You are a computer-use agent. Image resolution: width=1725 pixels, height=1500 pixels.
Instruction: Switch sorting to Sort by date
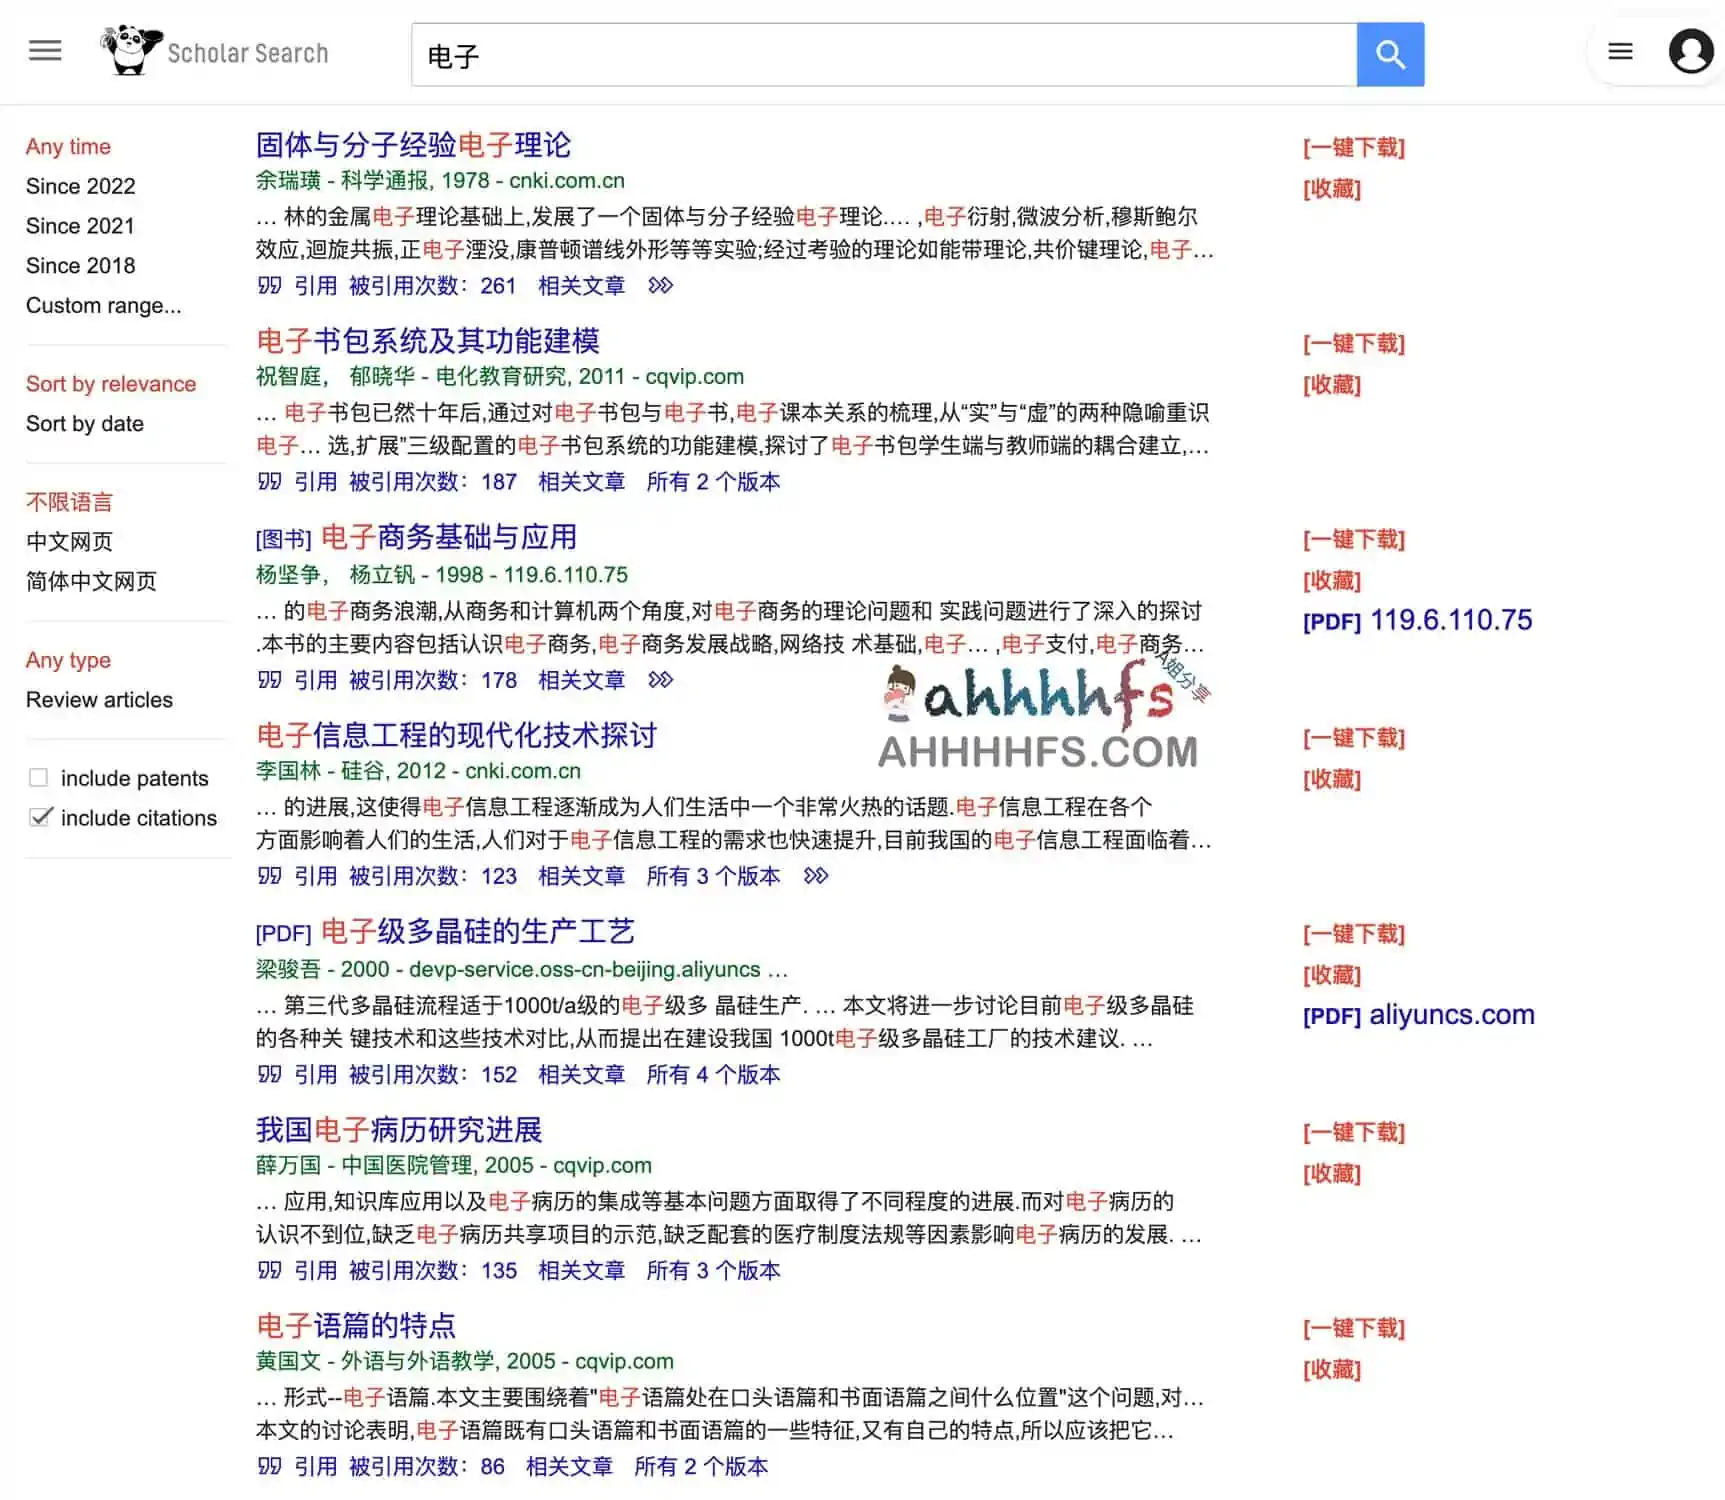85,423
